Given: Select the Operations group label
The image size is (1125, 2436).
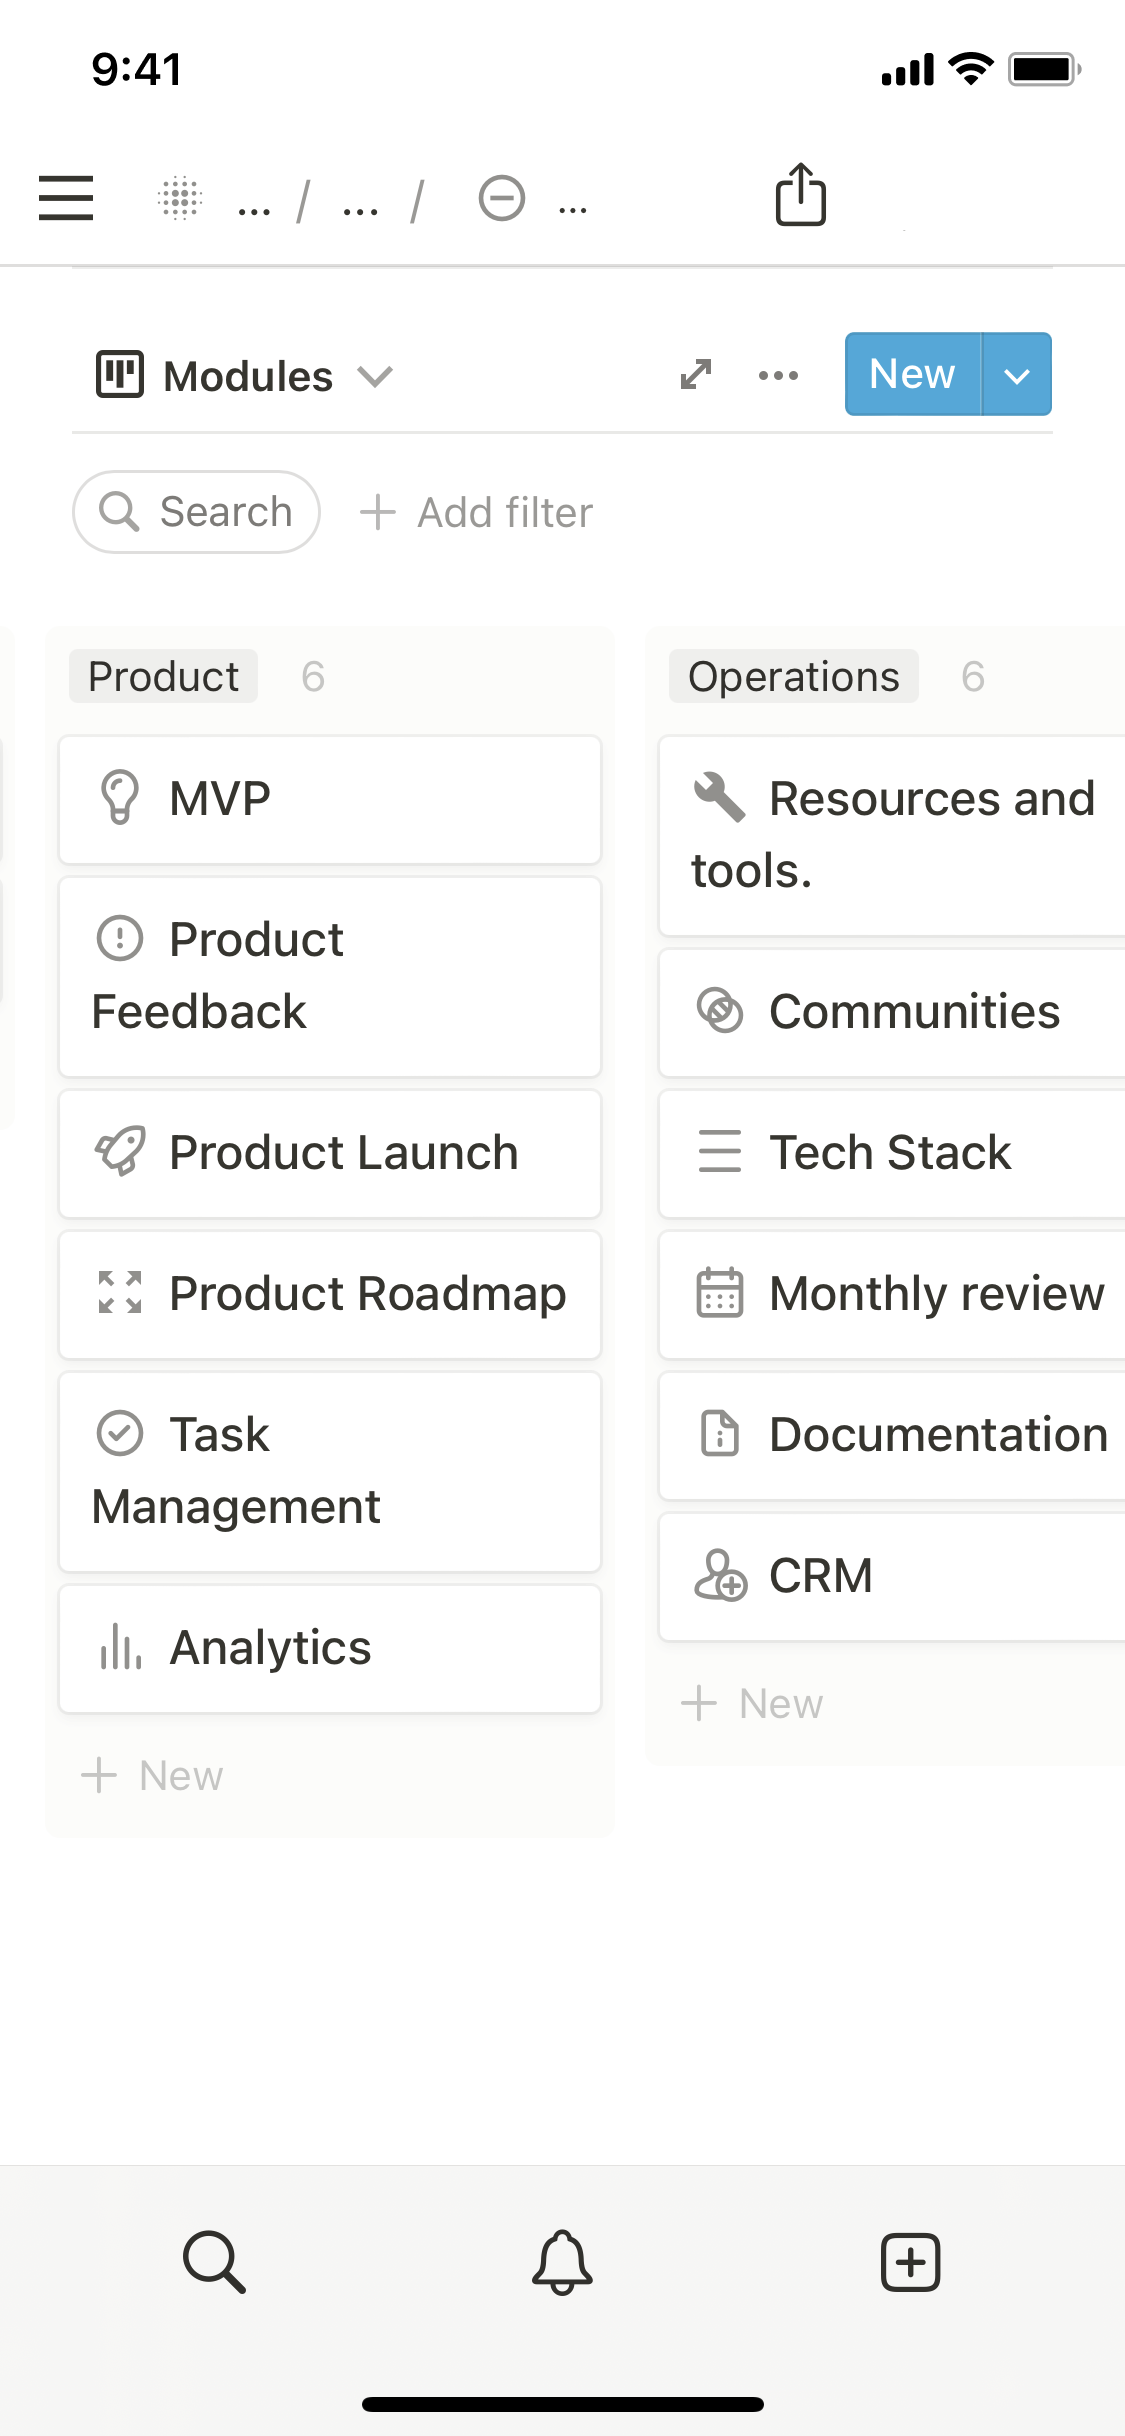Looking at the screenshot, I should (x=793, y=677).
